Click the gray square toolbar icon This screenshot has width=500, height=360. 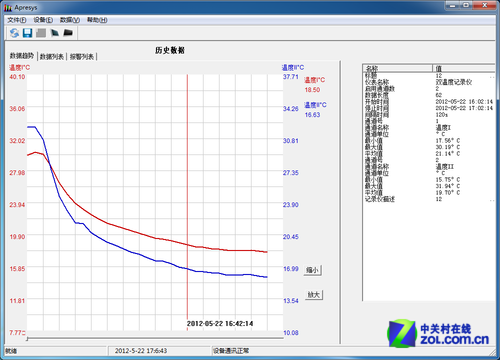pos(41,33)
